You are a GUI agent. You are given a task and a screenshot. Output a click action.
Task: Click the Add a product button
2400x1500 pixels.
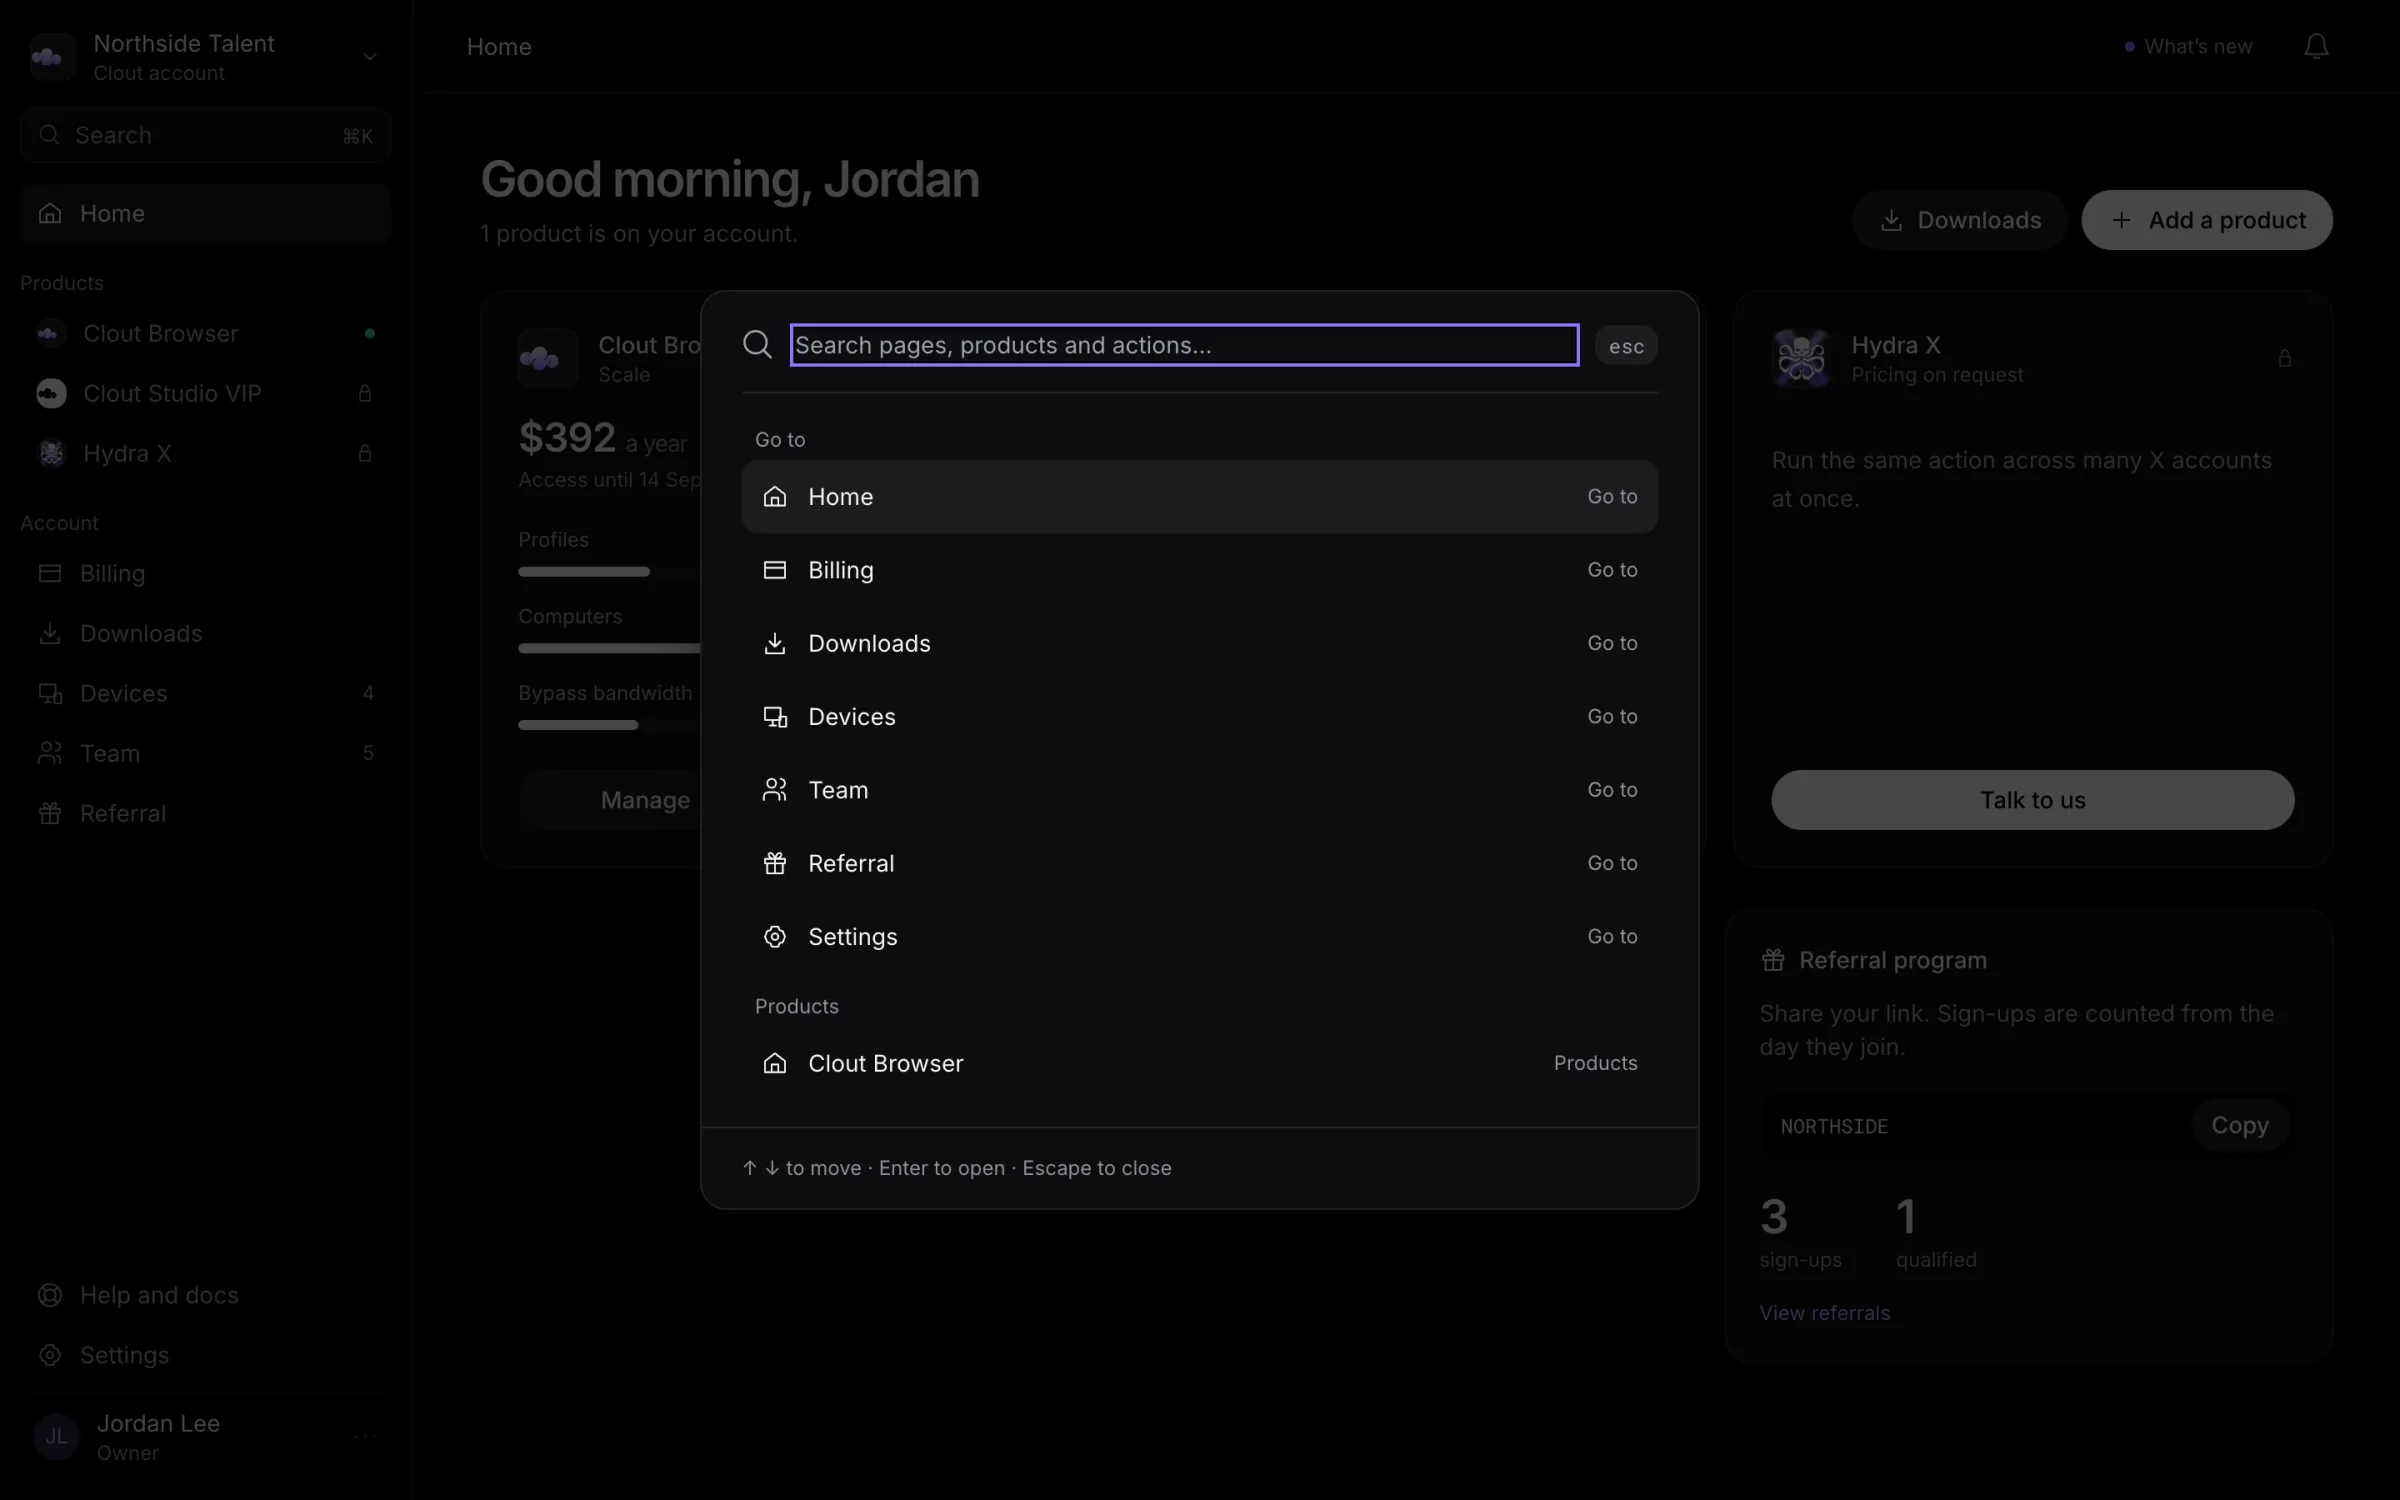click(2207, 220)
